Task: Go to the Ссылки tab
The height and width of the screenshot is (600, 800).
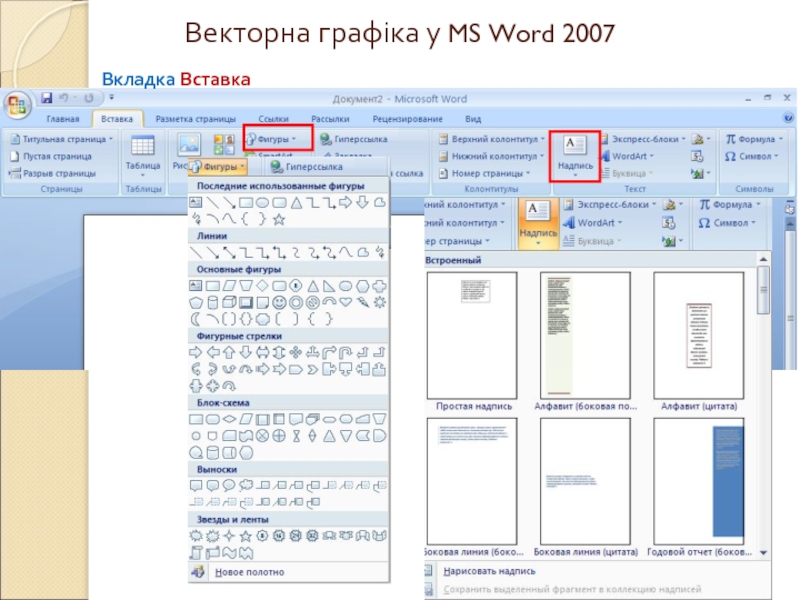Action: tap(273, 119)
